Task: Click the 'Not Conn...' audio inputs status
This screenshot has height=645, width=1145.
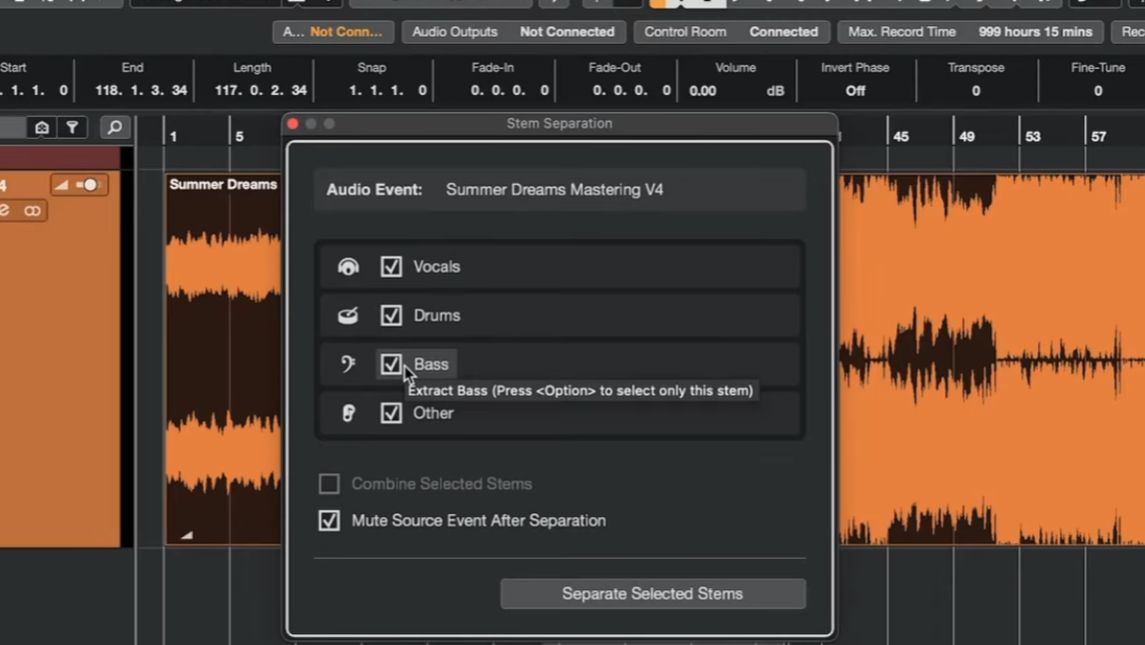Action: tap(333, 32)
